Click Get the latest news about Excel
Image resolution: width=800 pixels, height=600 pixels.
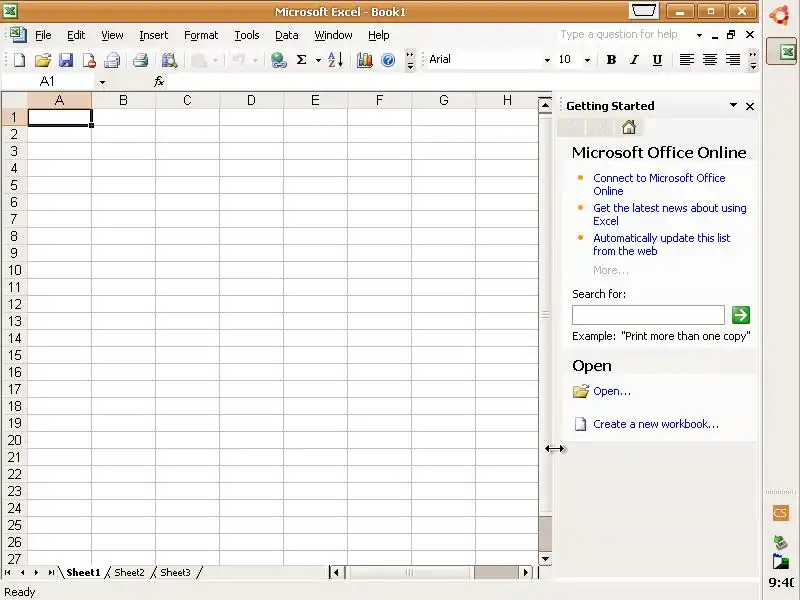(x=669, y=214)
